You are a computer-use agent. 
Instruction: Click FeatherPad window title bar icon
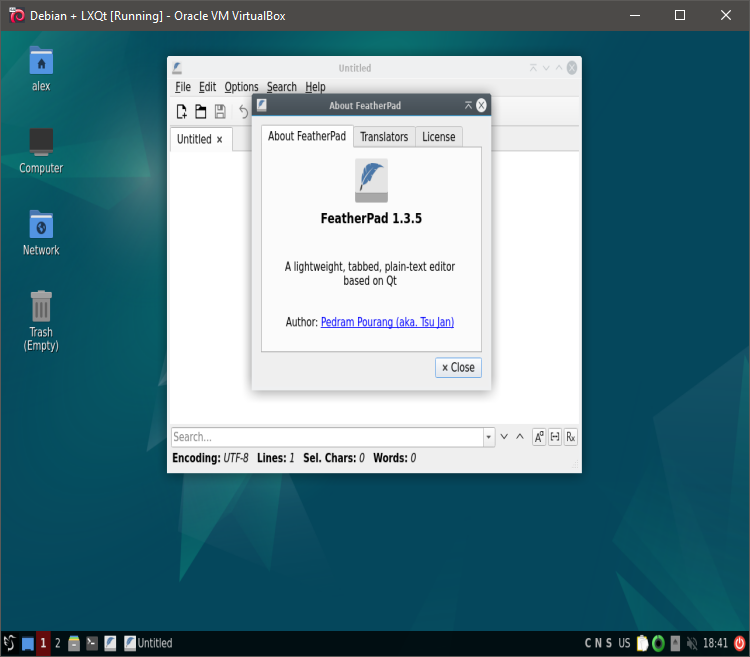point(177,68)
